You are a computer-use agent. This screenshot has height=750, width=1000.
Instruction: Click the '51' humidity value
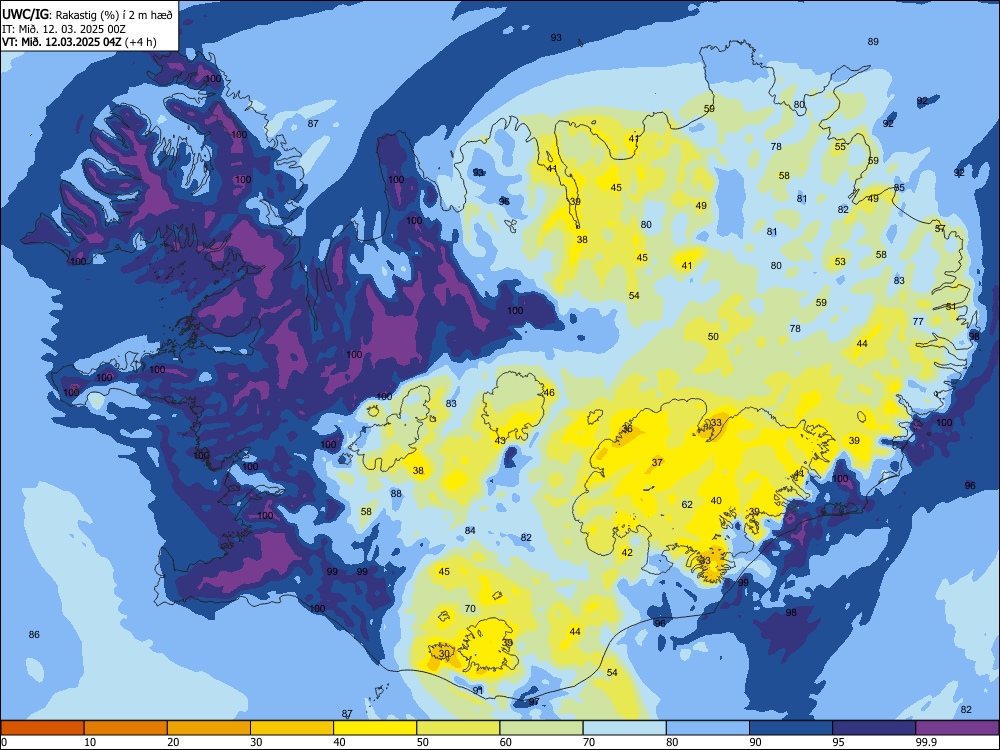point(951,307)
